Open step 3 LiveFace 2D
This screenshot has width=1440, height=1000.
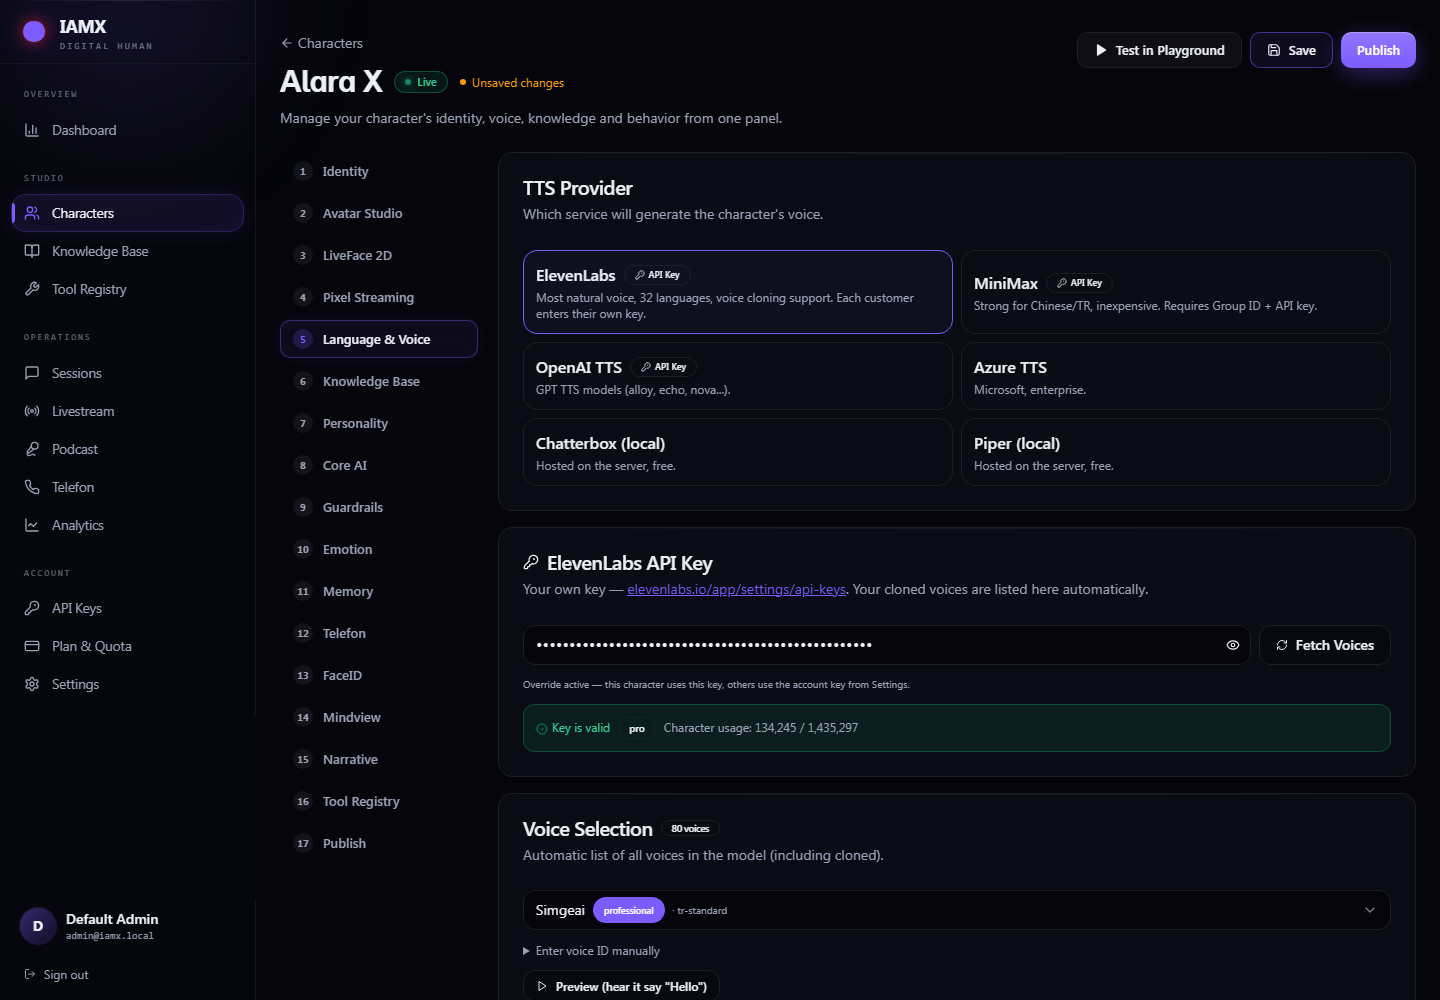(379, 255)
